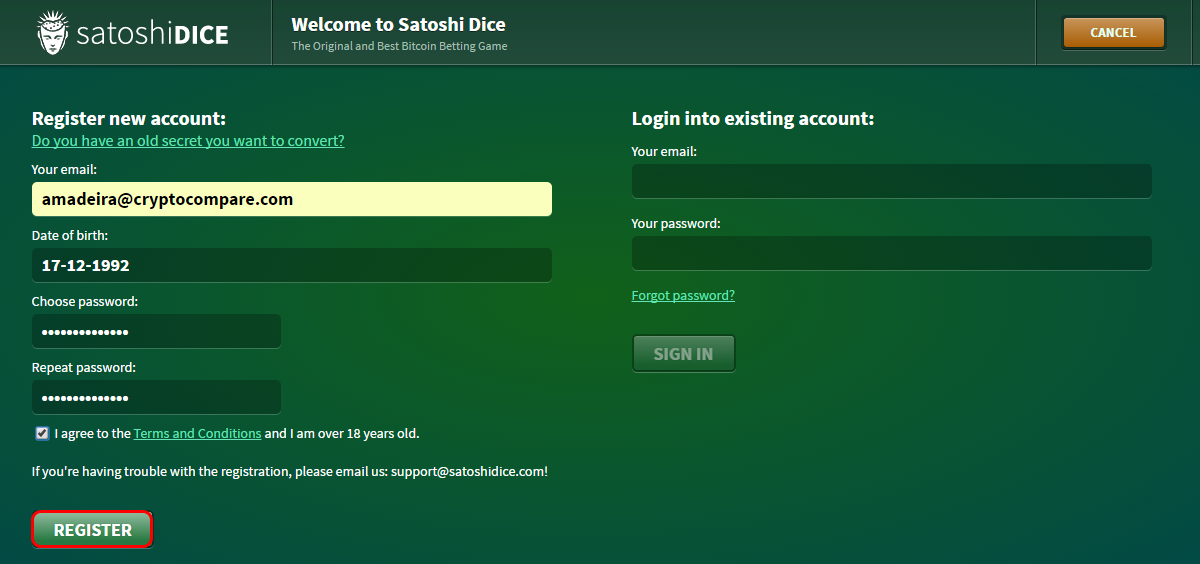
Task: Click the Satoshi Dice face logo icon
Action: pyautogui.click(x=53, y=33)
